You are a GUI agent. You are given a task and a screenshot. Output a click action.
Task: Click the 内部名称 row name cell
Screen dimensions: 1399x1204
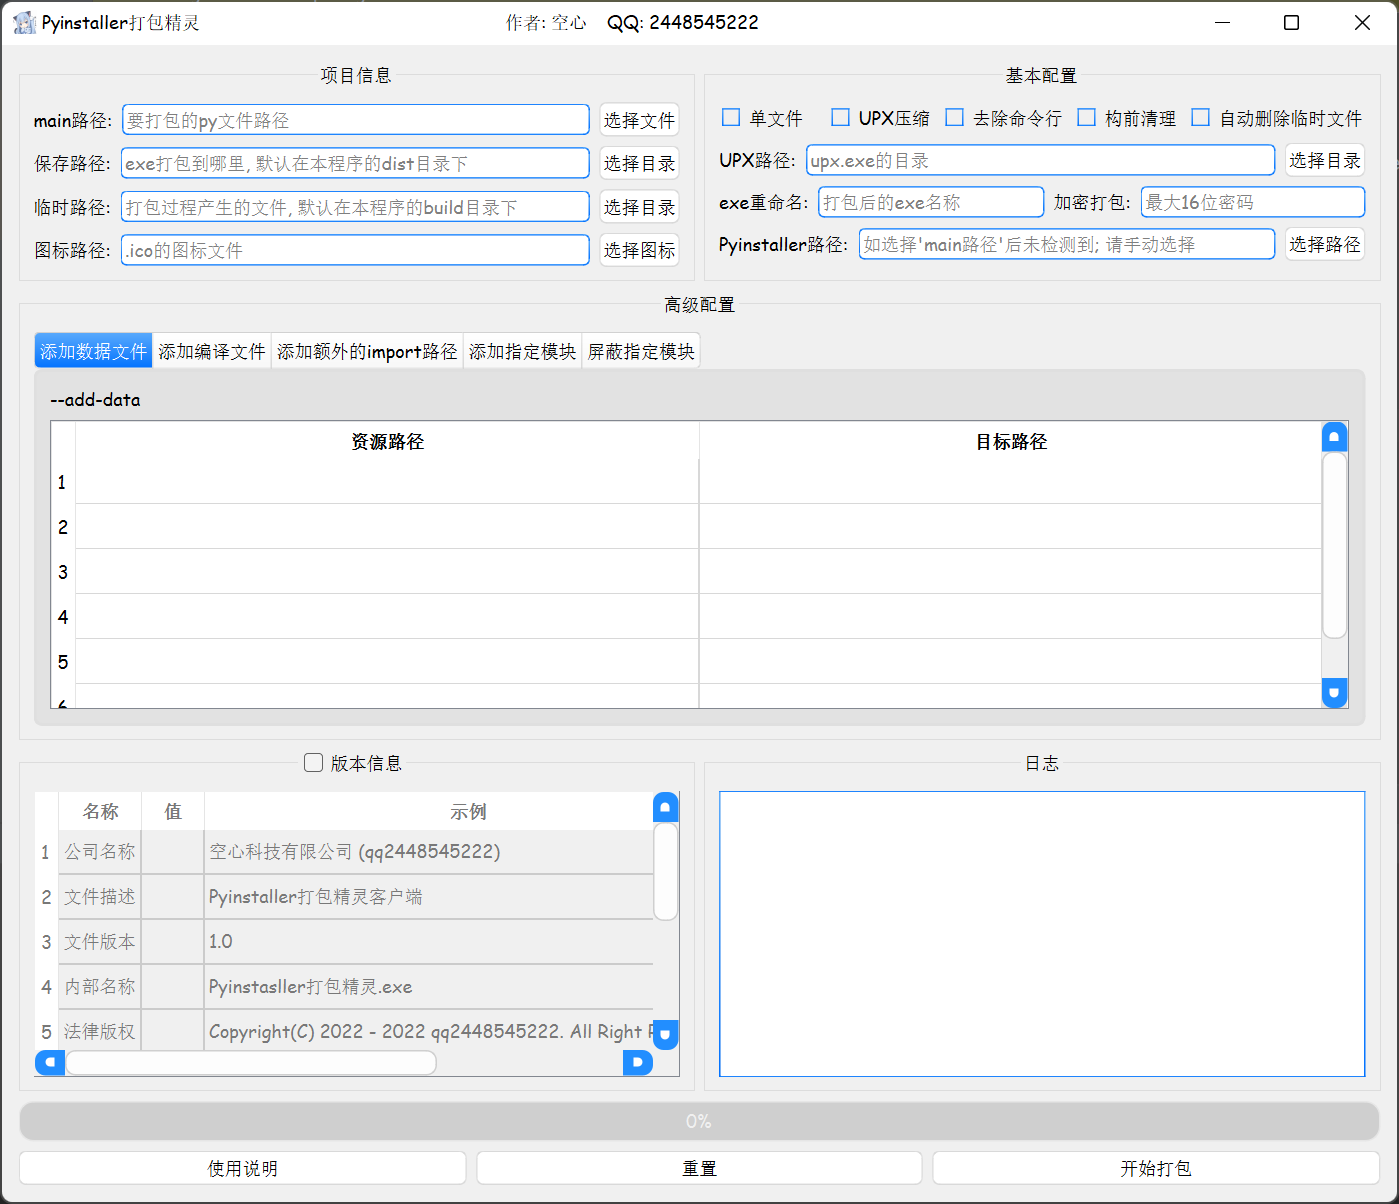point(100,987)
